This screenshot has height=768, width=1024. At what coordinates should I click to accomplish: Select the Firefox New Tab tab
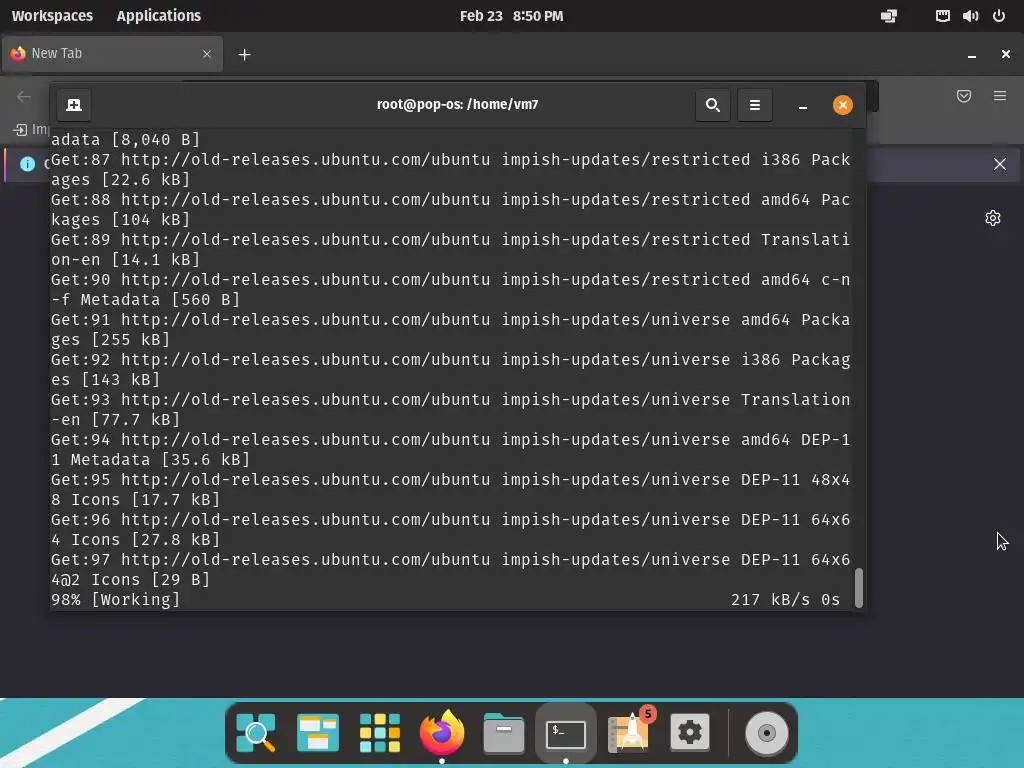coord(112,54)
